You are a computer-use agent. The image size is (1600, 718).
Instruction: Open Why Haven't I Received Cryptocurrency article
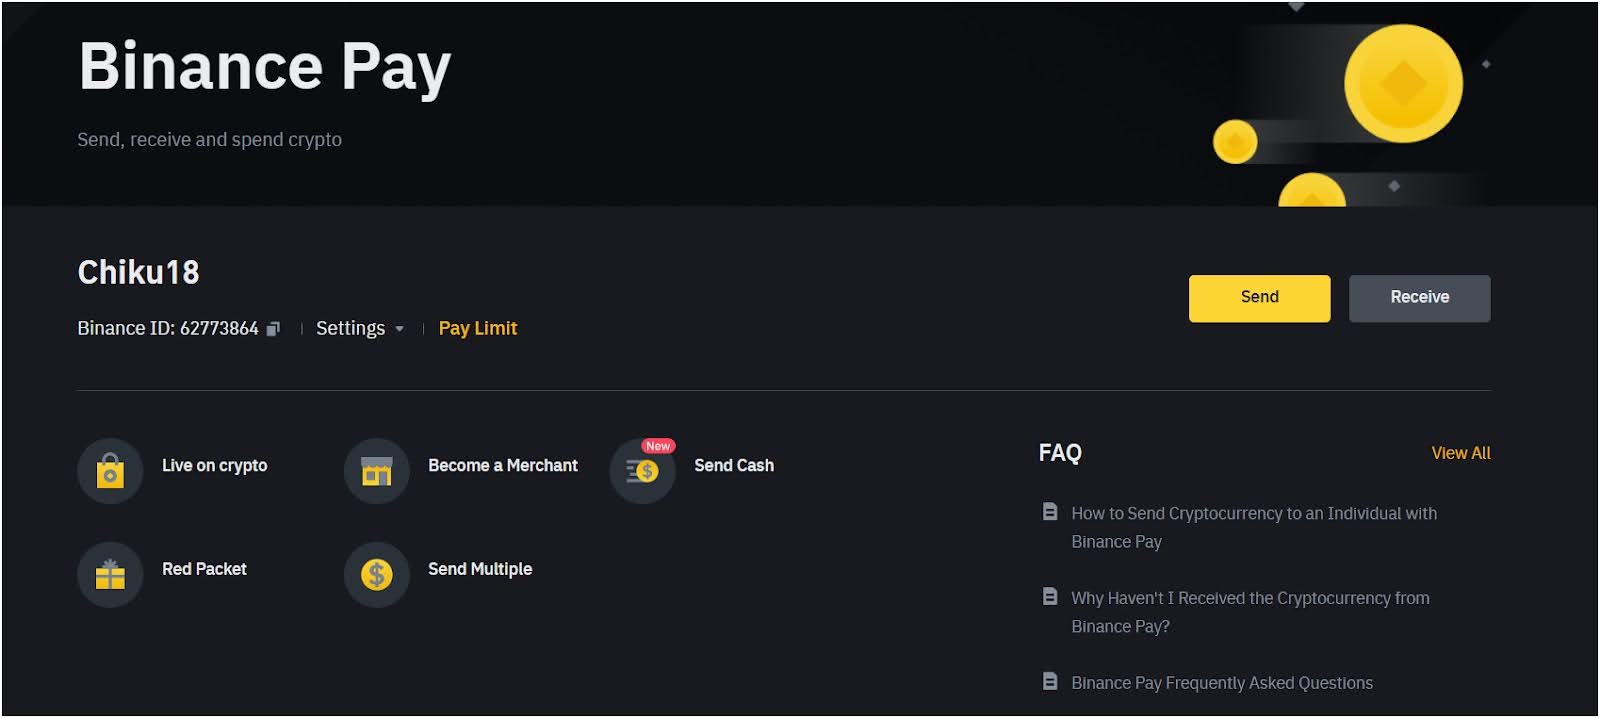(1250, 612)
